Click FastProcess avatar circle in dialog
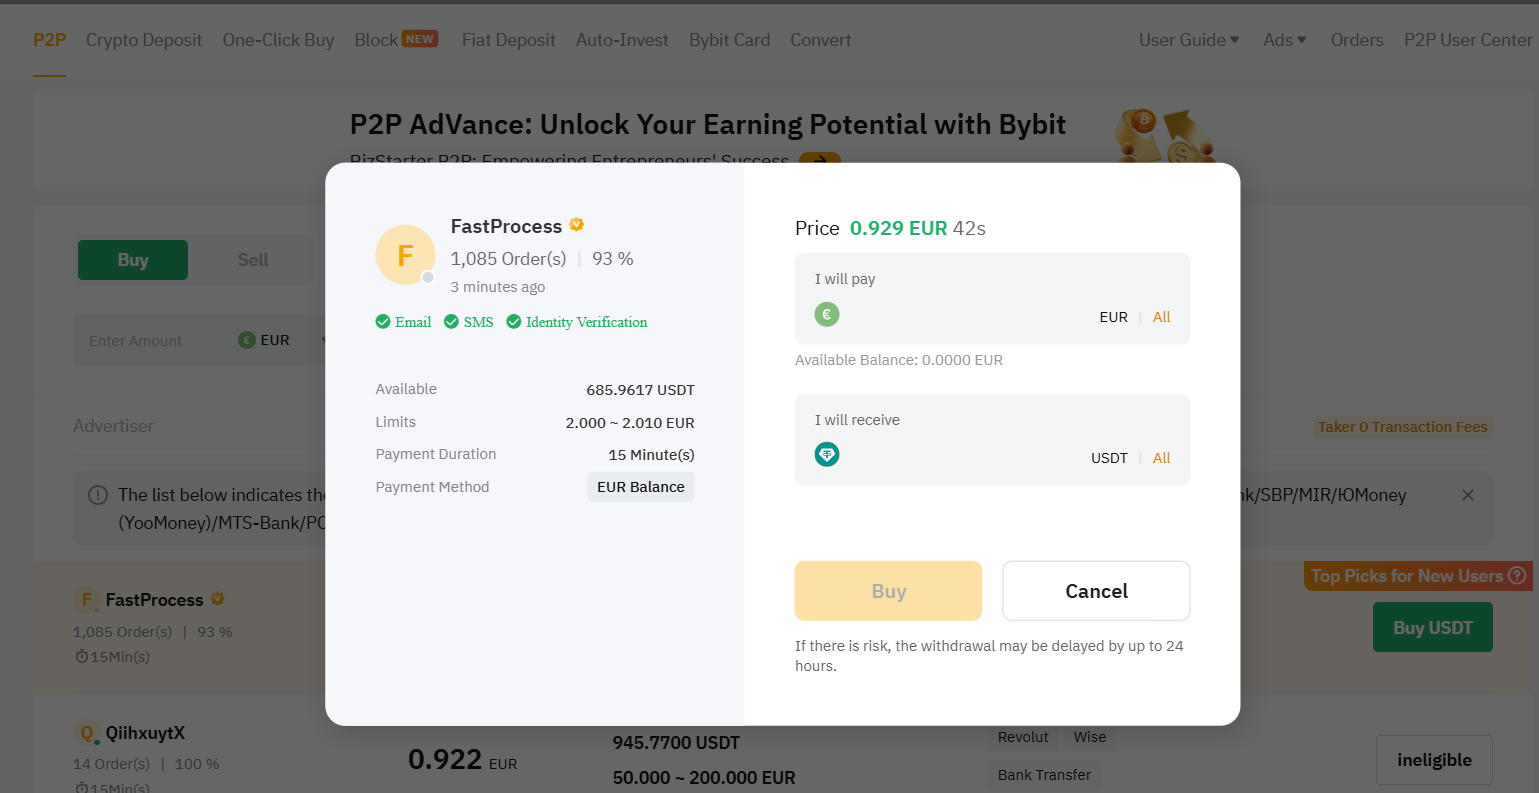The image size is (1539, 793). pyautogui.click(x=405, y=255)
